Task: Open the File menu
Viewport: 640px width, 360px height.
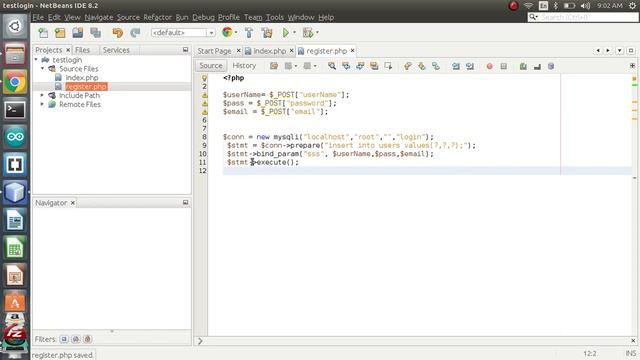Action: pyautogui.click(x=38, y=17)
